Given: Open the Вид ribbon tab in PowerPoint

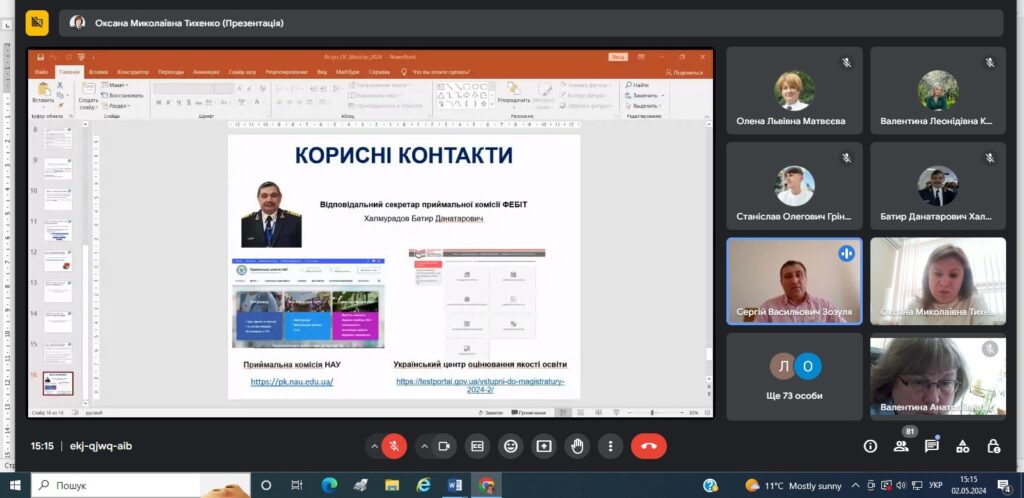Looking at the screenshot, I should [x=322, y=72].
